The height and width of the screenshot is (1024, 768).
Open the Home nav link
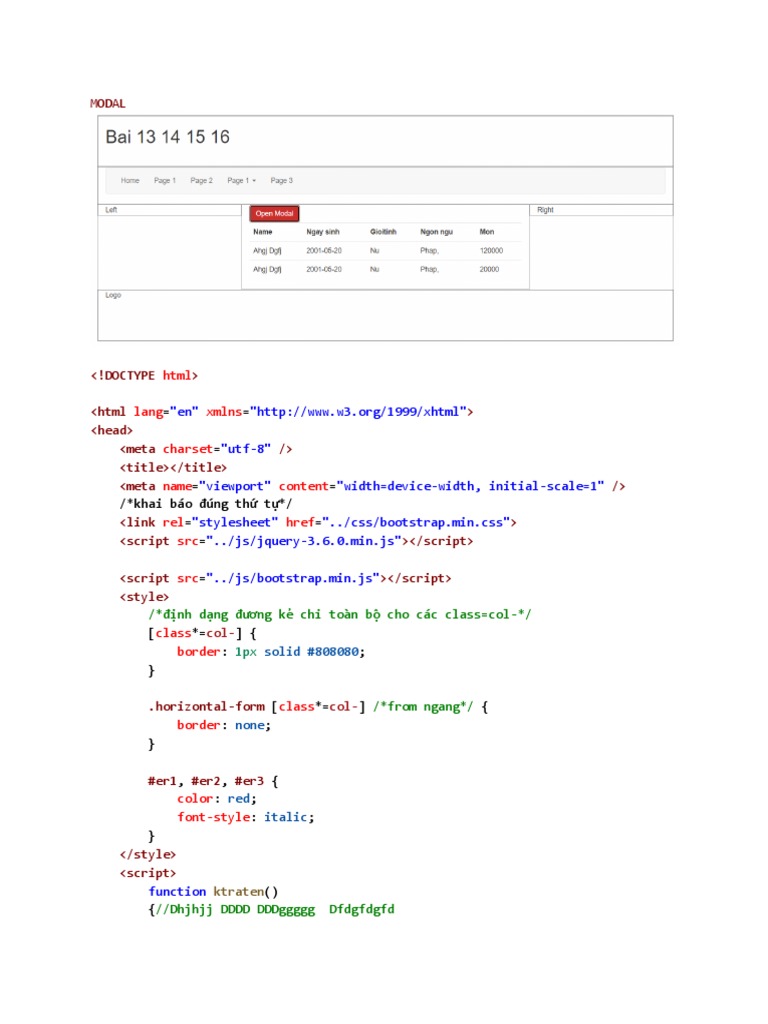[x=130, y=180]
